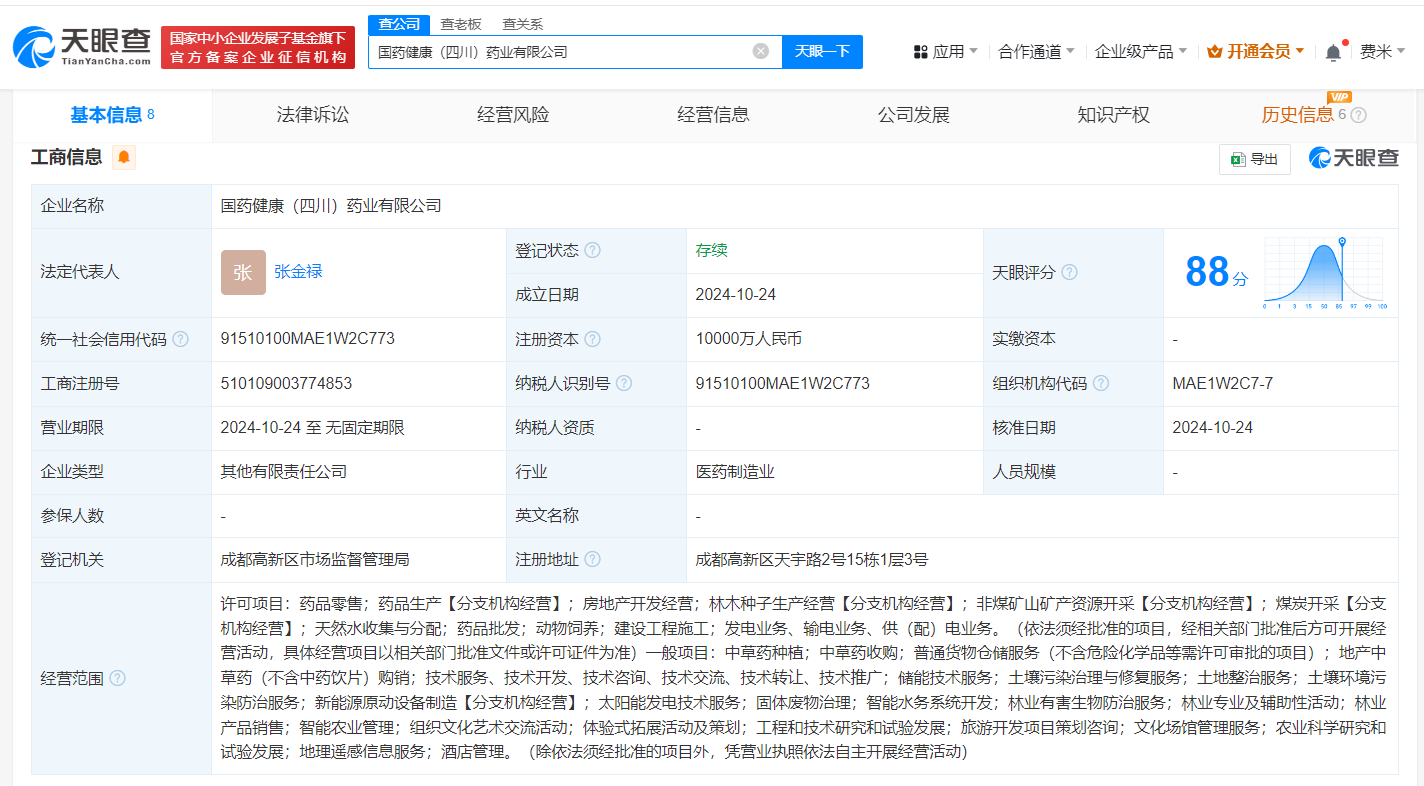The width and height of the screenshot is (1424, 786).
Task: Click the 天眼一下 search button
Action: point(822,51)
